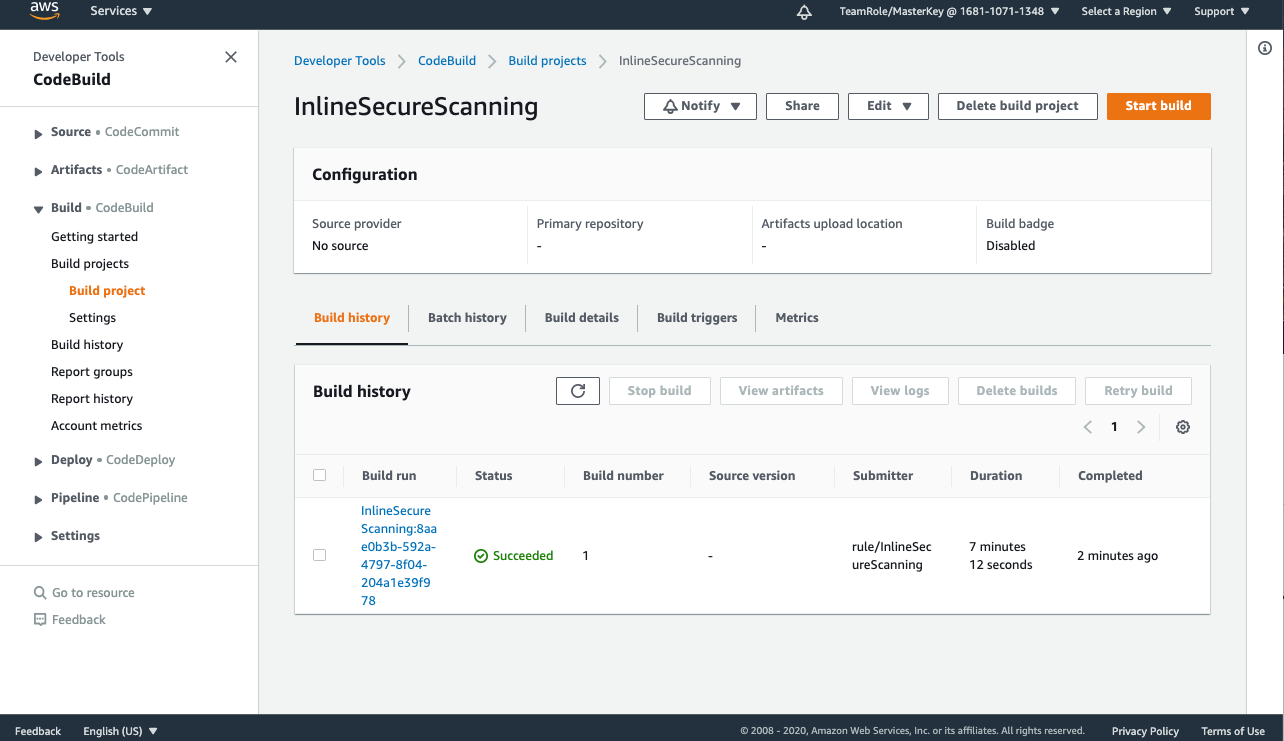Click the green Succeeded status icon
Screen dimensions: 1284x741
click(x=481, y=556)
